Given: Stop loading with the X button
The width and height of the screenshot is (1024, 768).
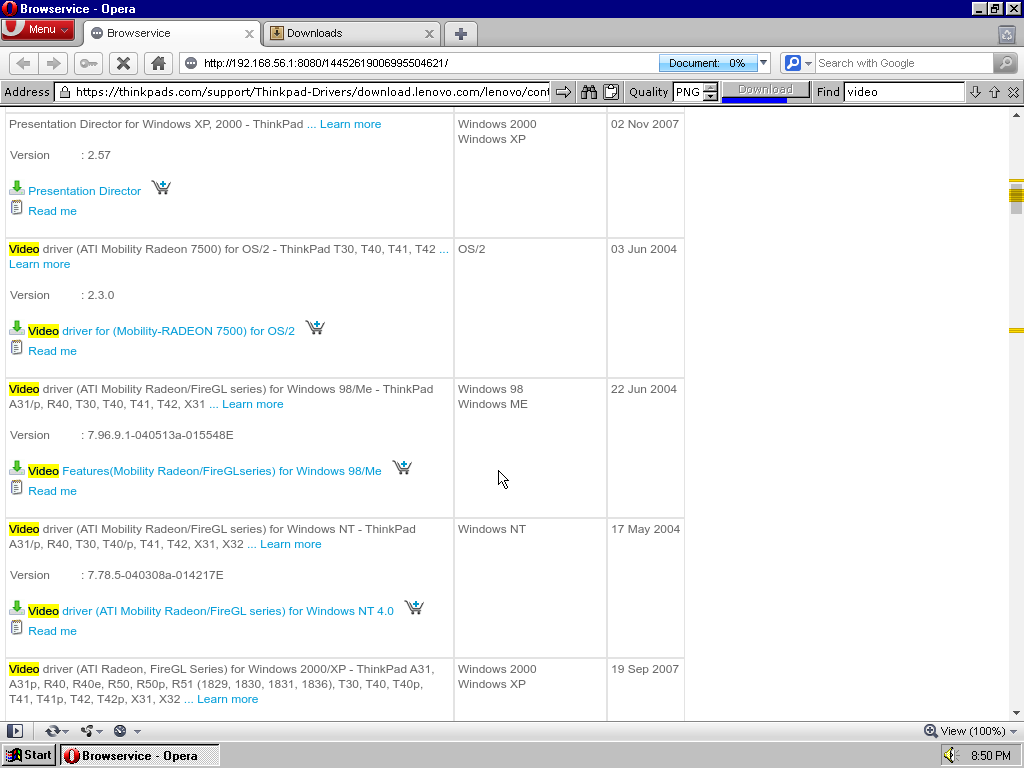Looking at the screenshot, I should point(123,63).
